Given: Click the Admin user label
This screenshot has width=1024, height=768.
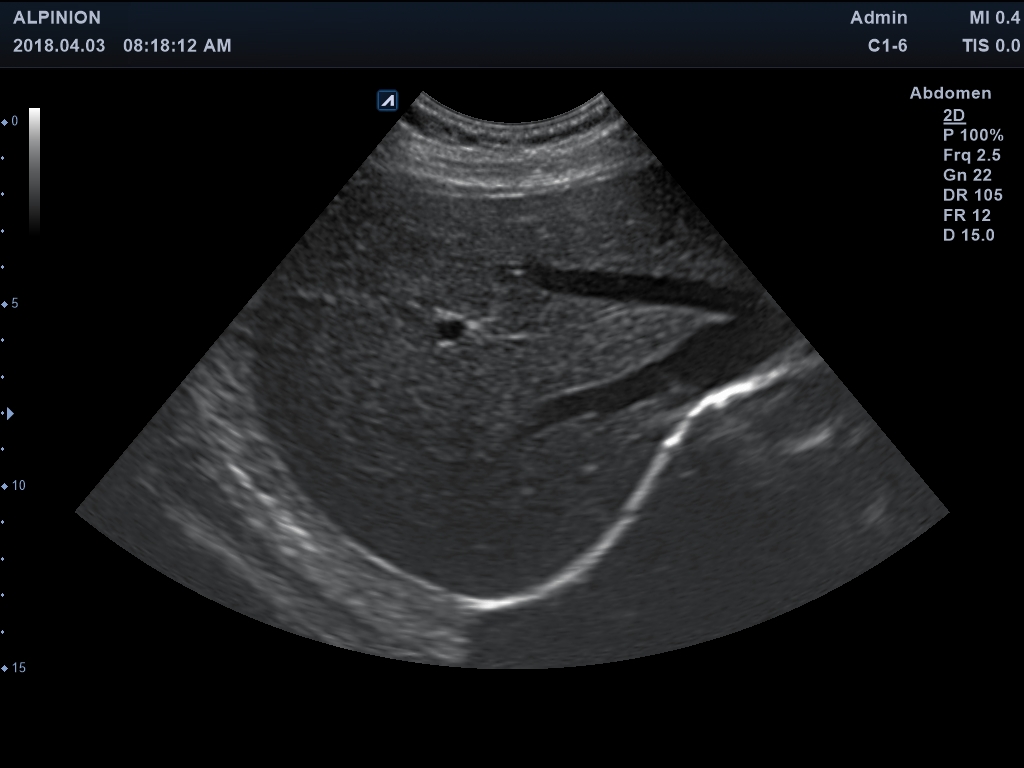Looking at the screenshot, I should pos(879,18).
